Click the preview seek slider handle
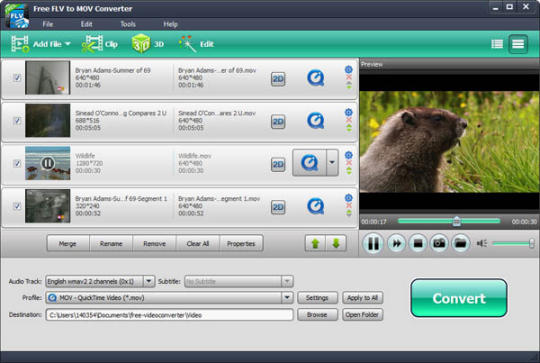Screen dimensions: 540x363 (x=456, y=221)
